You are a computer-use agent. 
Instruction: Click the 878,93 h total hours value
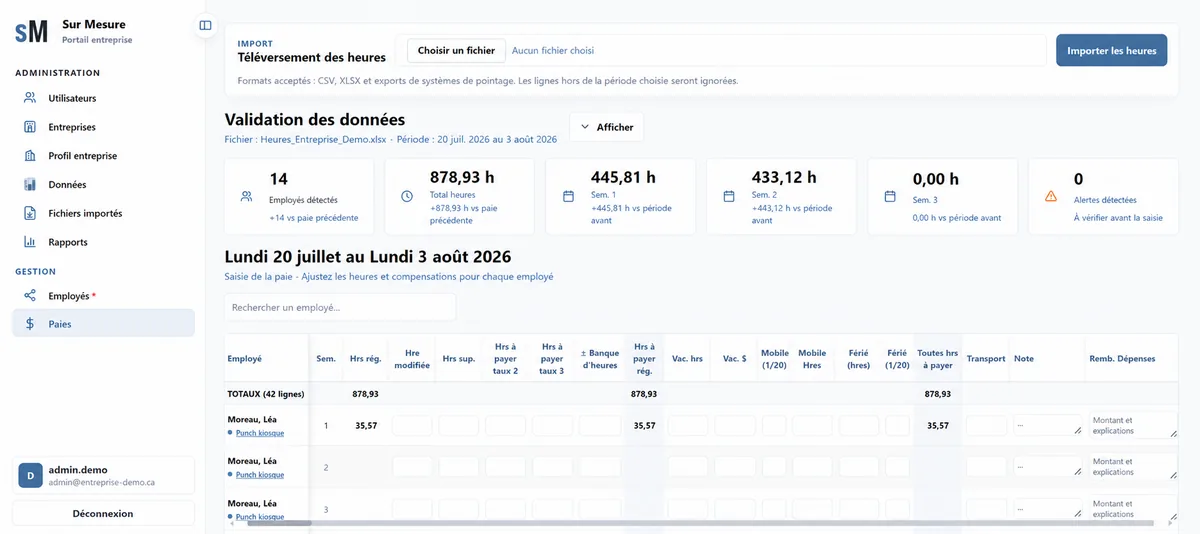click(x=463, y=178)
